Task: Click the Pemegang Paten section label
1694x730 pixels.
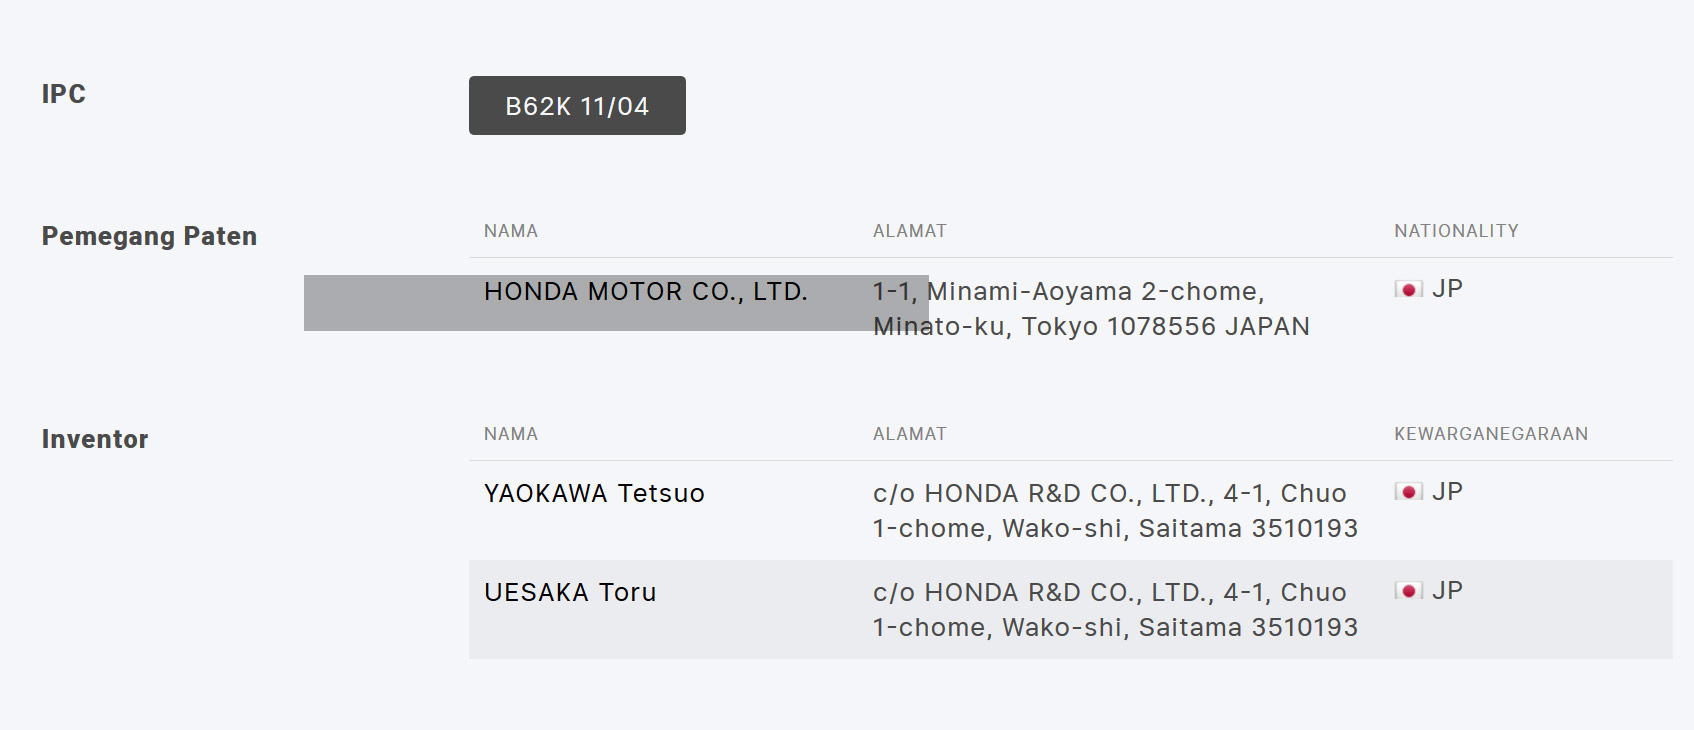Action: pyautogui.click(x=149, y=236)
